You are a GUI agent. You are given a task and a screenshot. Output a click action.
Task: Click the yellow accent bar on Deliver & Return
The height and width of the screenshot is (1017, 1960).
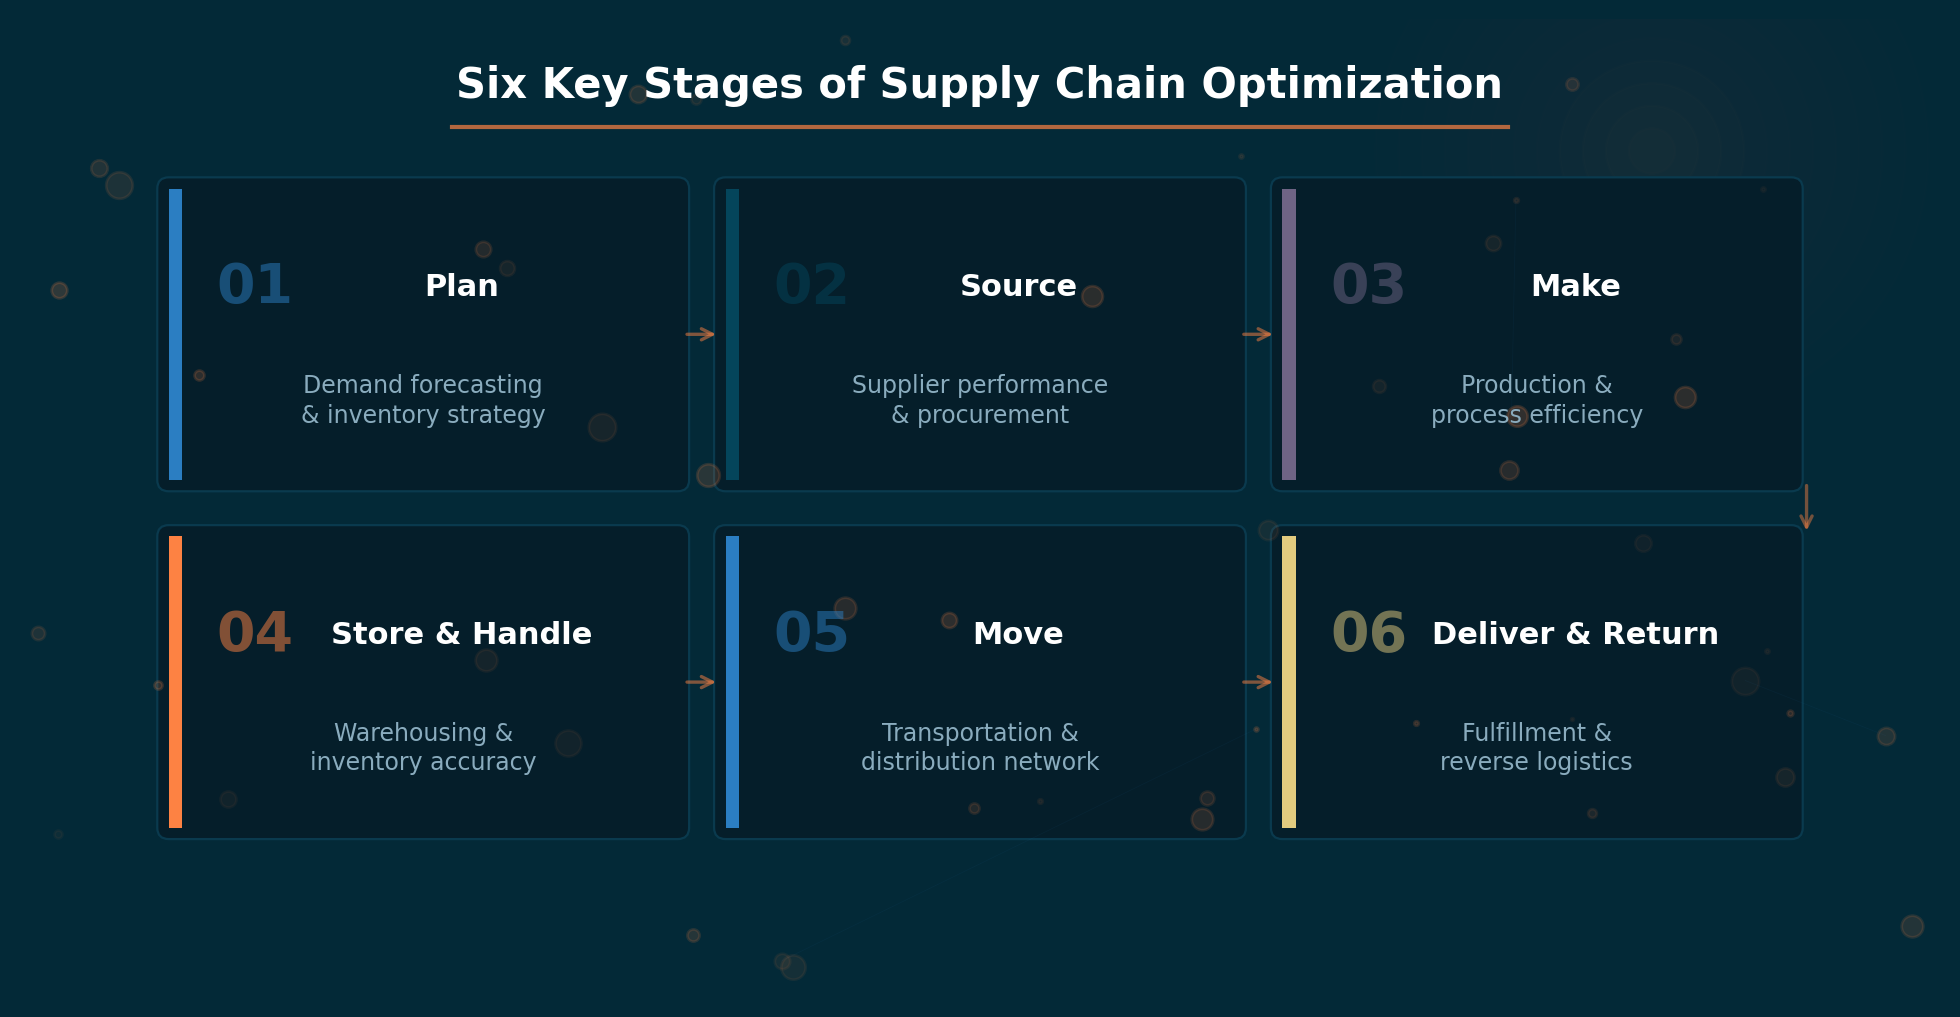pyautogui.click(x=1289, y=682)
